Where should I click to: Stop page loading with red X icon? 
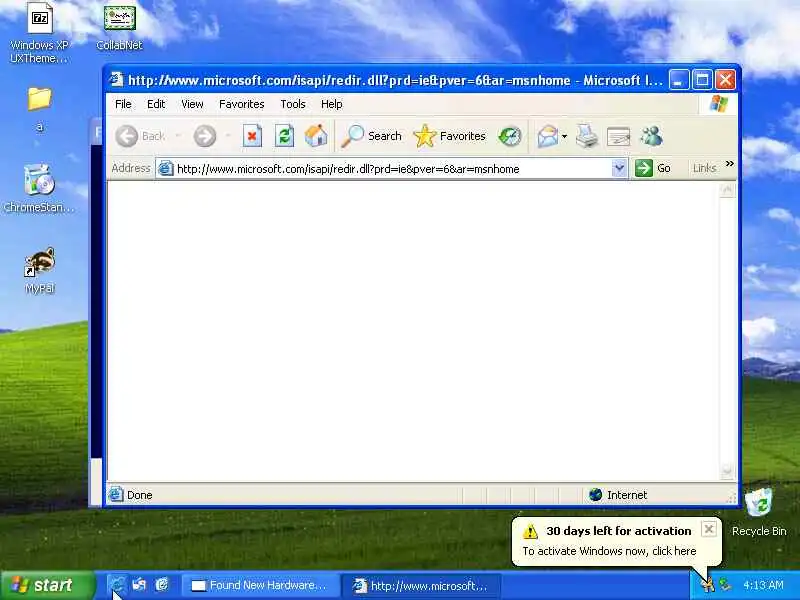252,136
